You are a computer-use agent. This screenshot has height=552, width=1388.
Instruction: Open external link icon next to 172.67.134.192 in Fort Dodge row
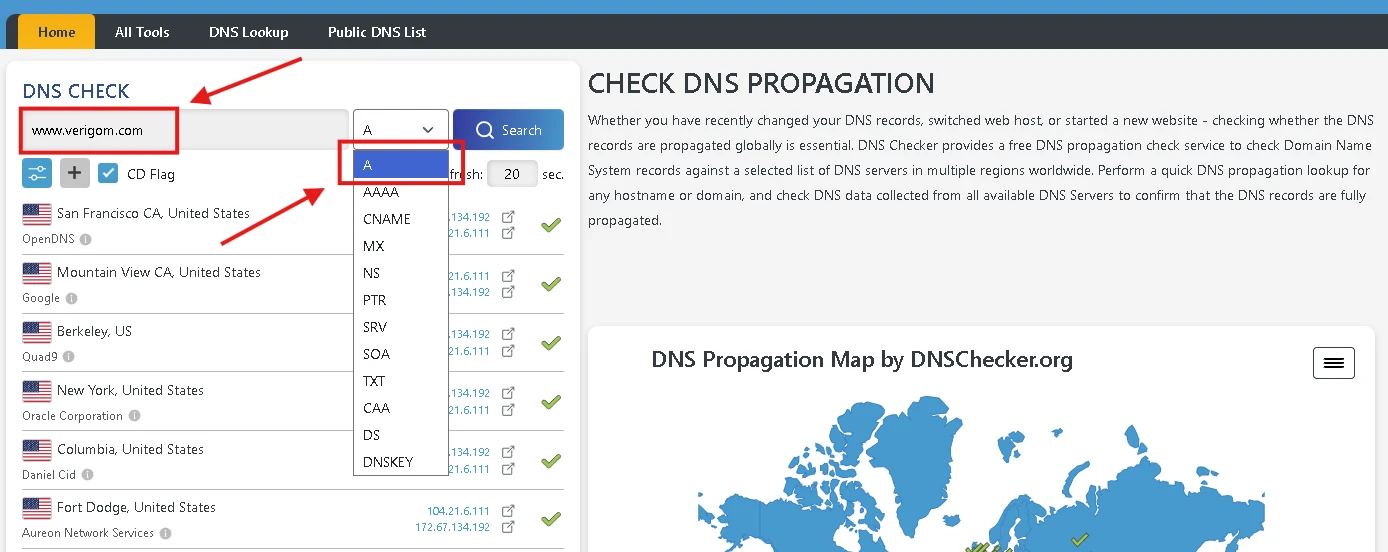[508, 527]
